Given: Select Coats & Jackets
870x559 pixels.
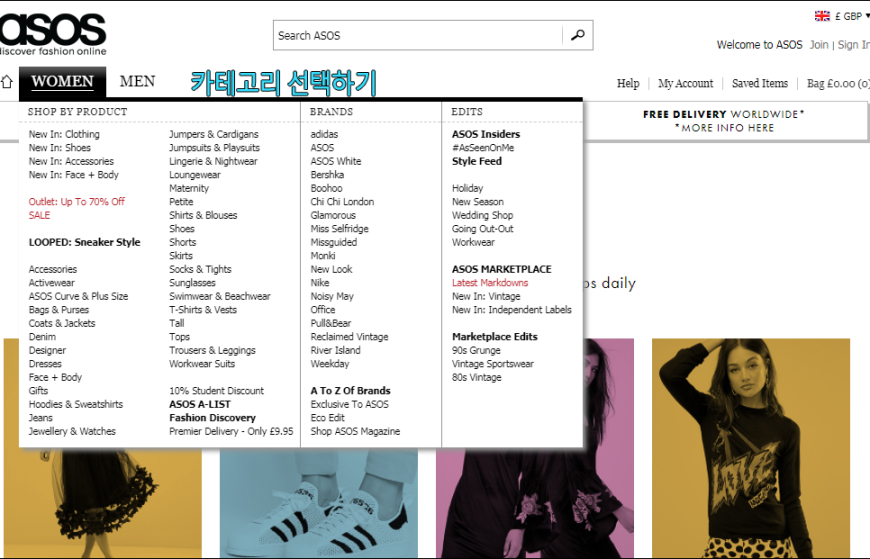Looking at the screenshot, I should 62,323.
